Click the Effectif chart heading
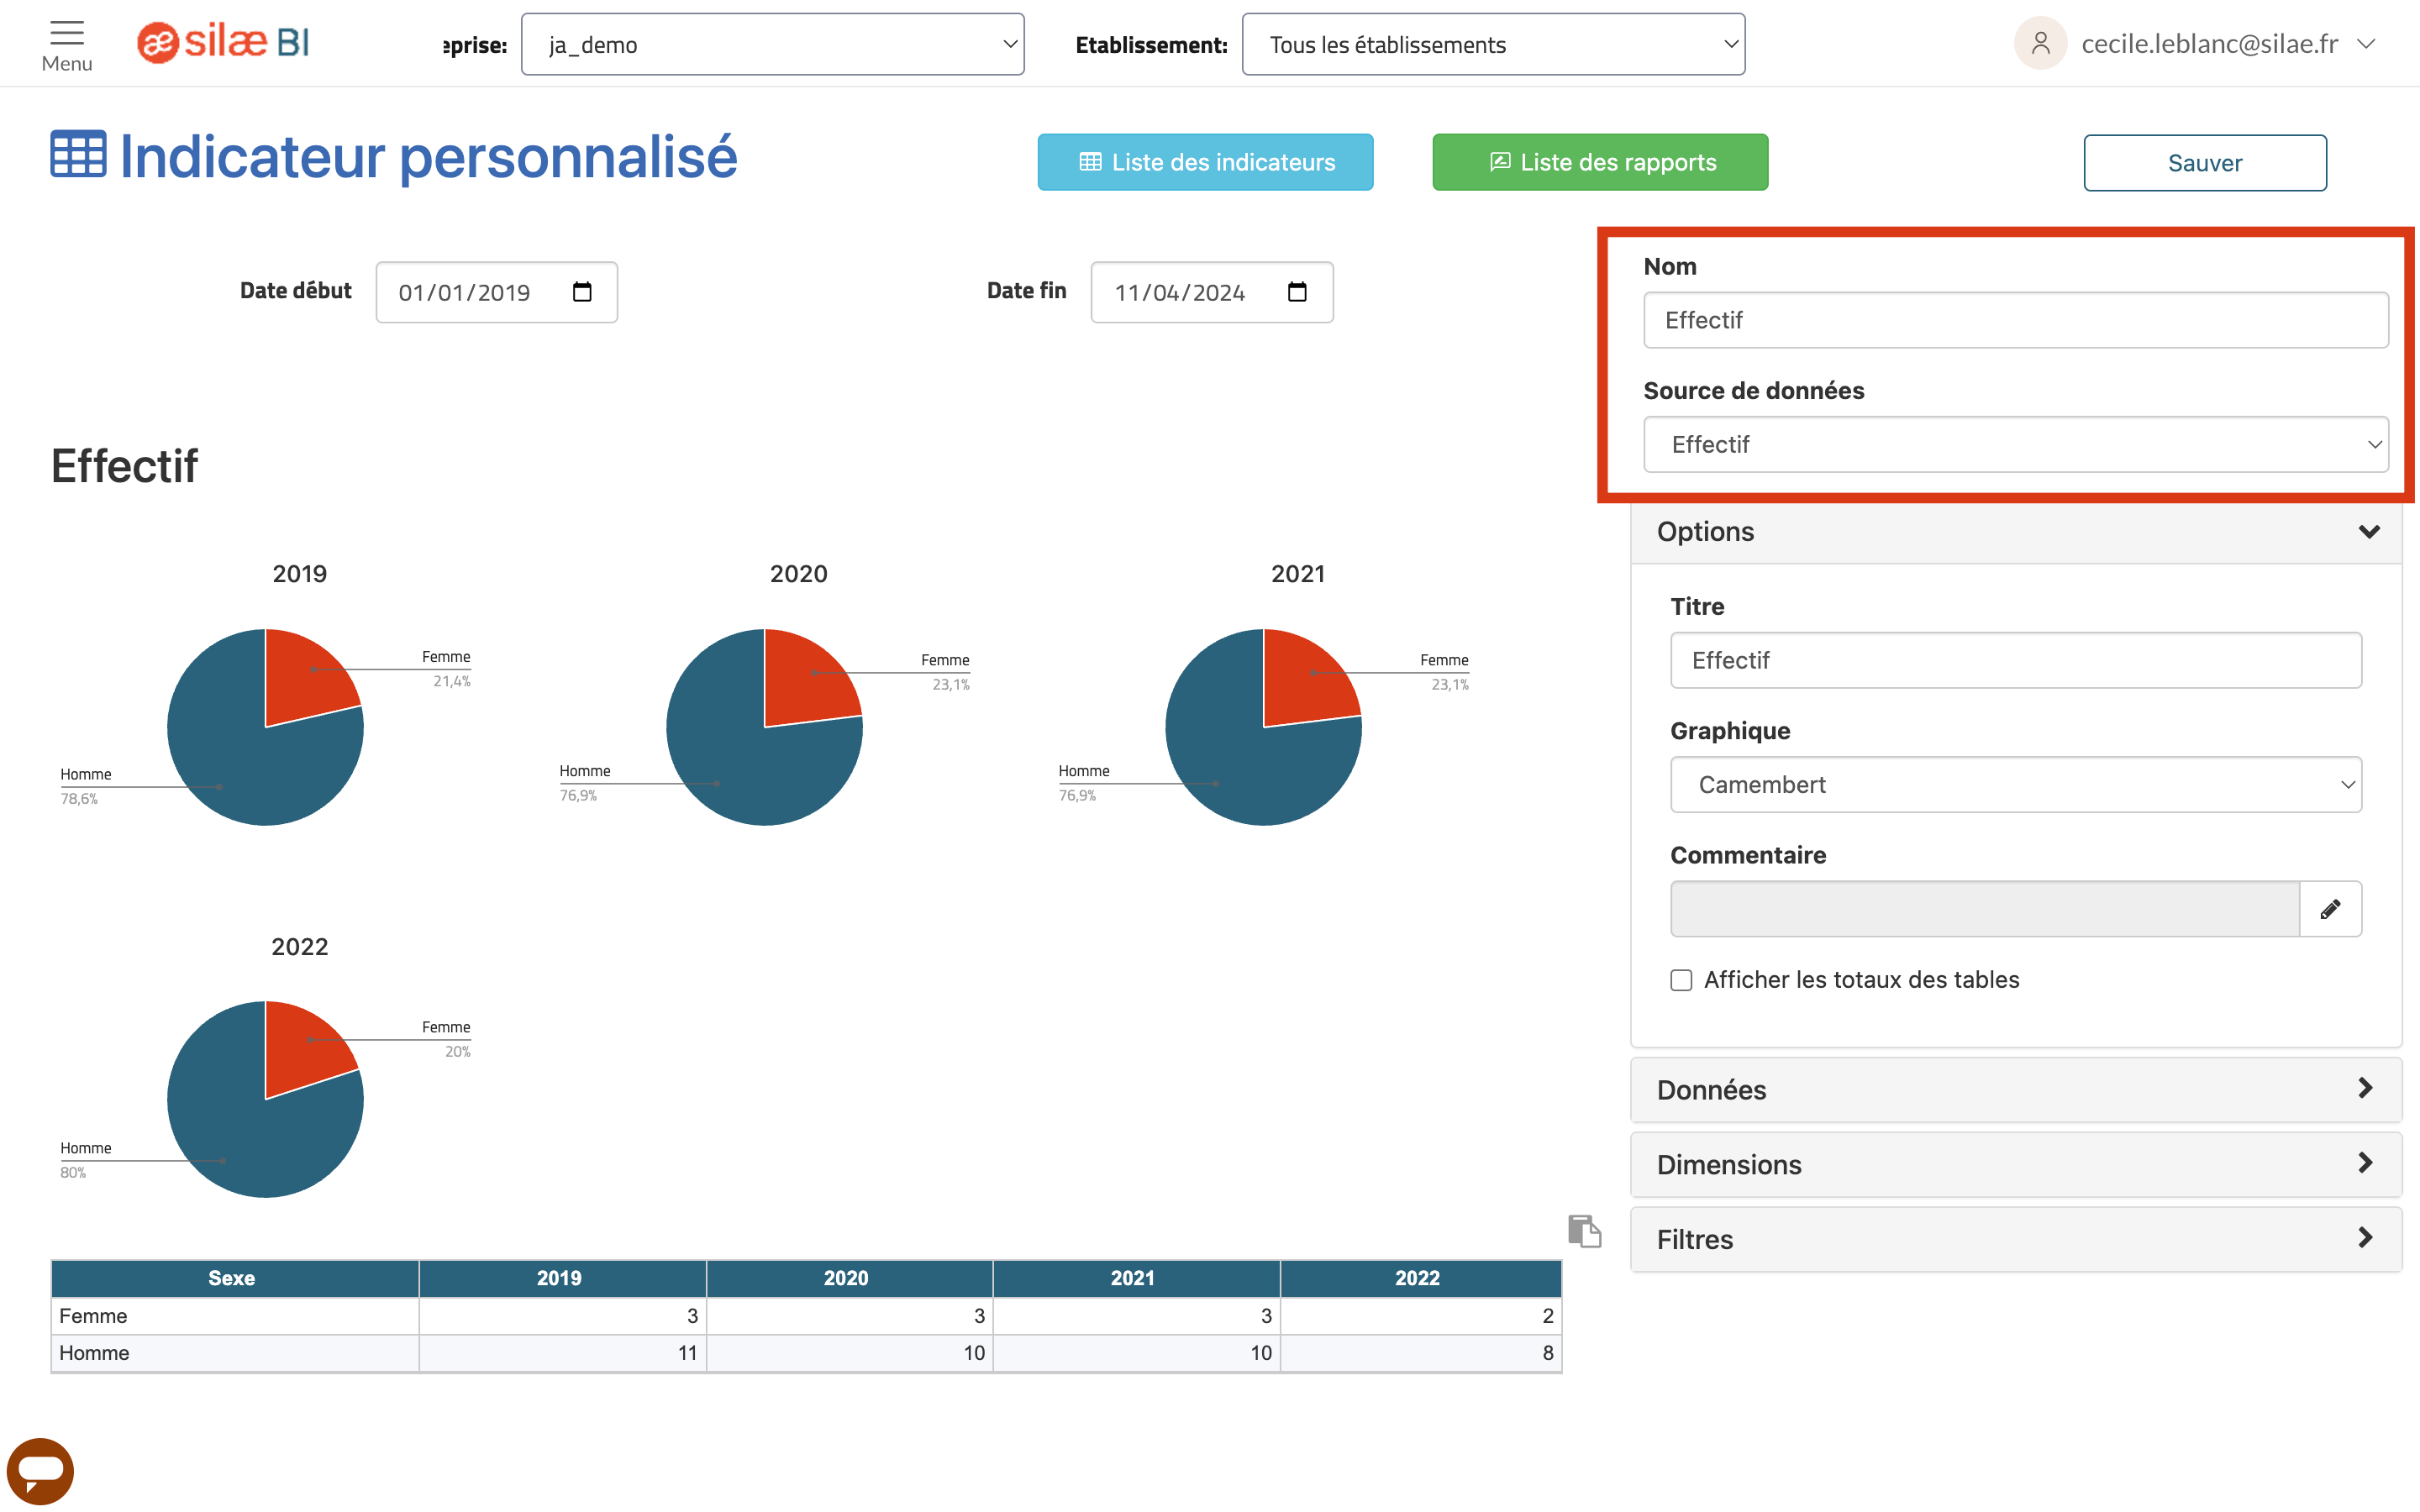This screenshot has width=2420, height=1512. (x=125, y=466)
